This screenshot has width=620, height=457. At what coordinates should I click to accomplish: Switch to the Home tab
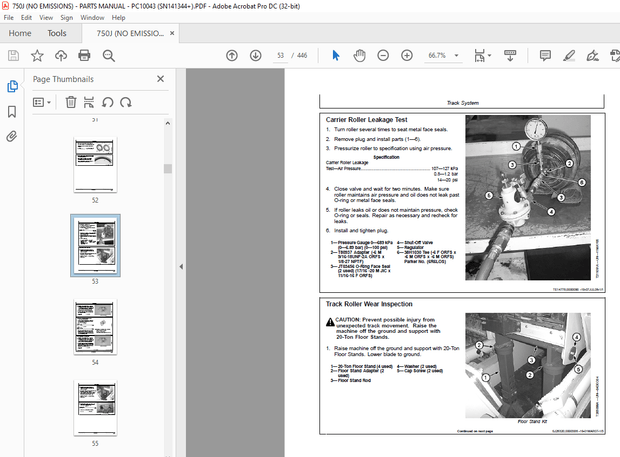(x=20, y=33)
